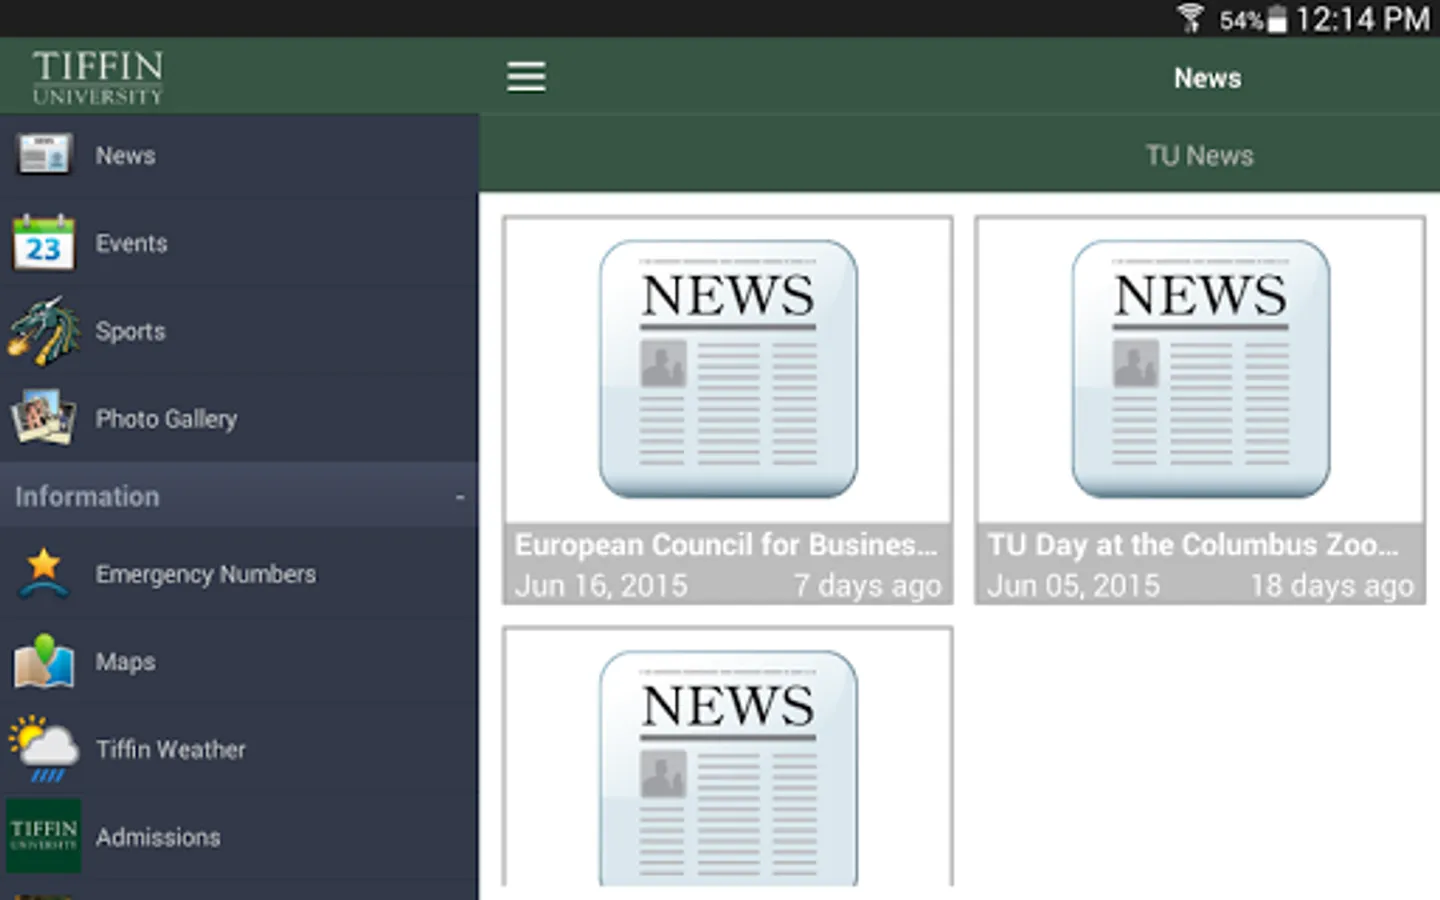Open the TU Day at Columbus Zoo thumbnail
Image resolution: width=1440 pixels, height=900 pixels.
1201,368
